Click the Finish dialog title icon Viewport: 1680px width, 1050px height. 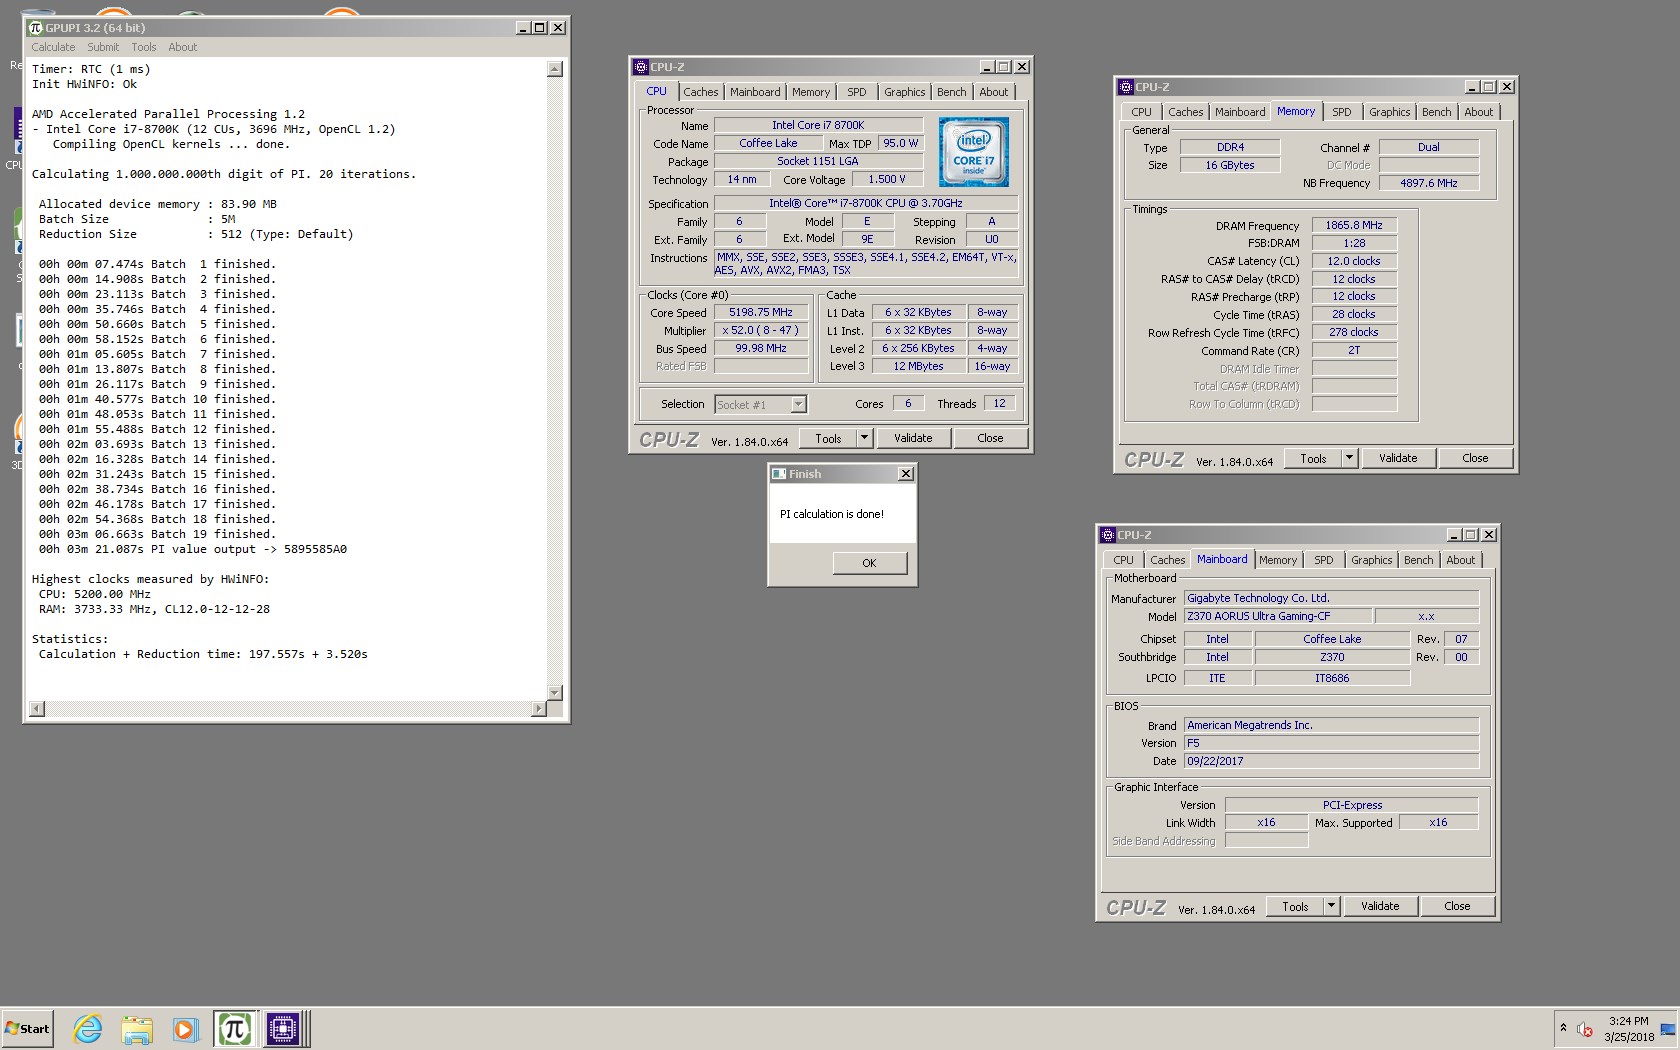point(779,474)
